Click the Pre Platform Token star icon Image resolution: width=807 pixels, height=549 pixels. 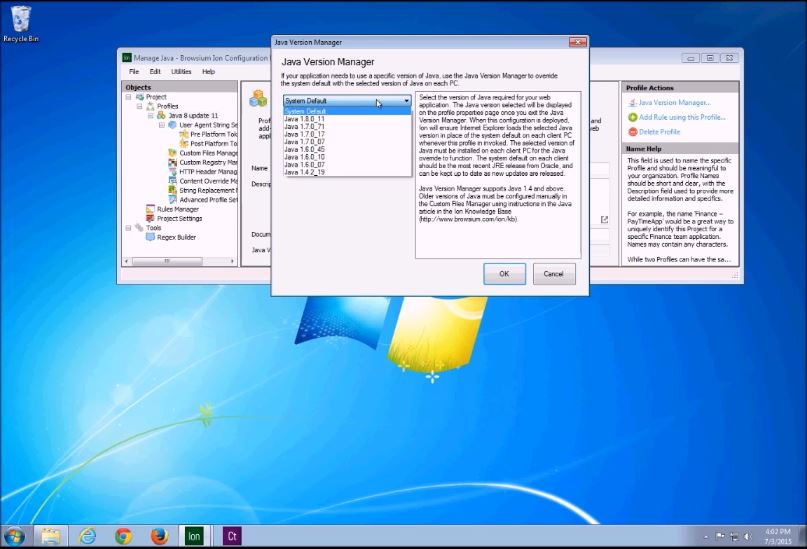click(184, 134)
